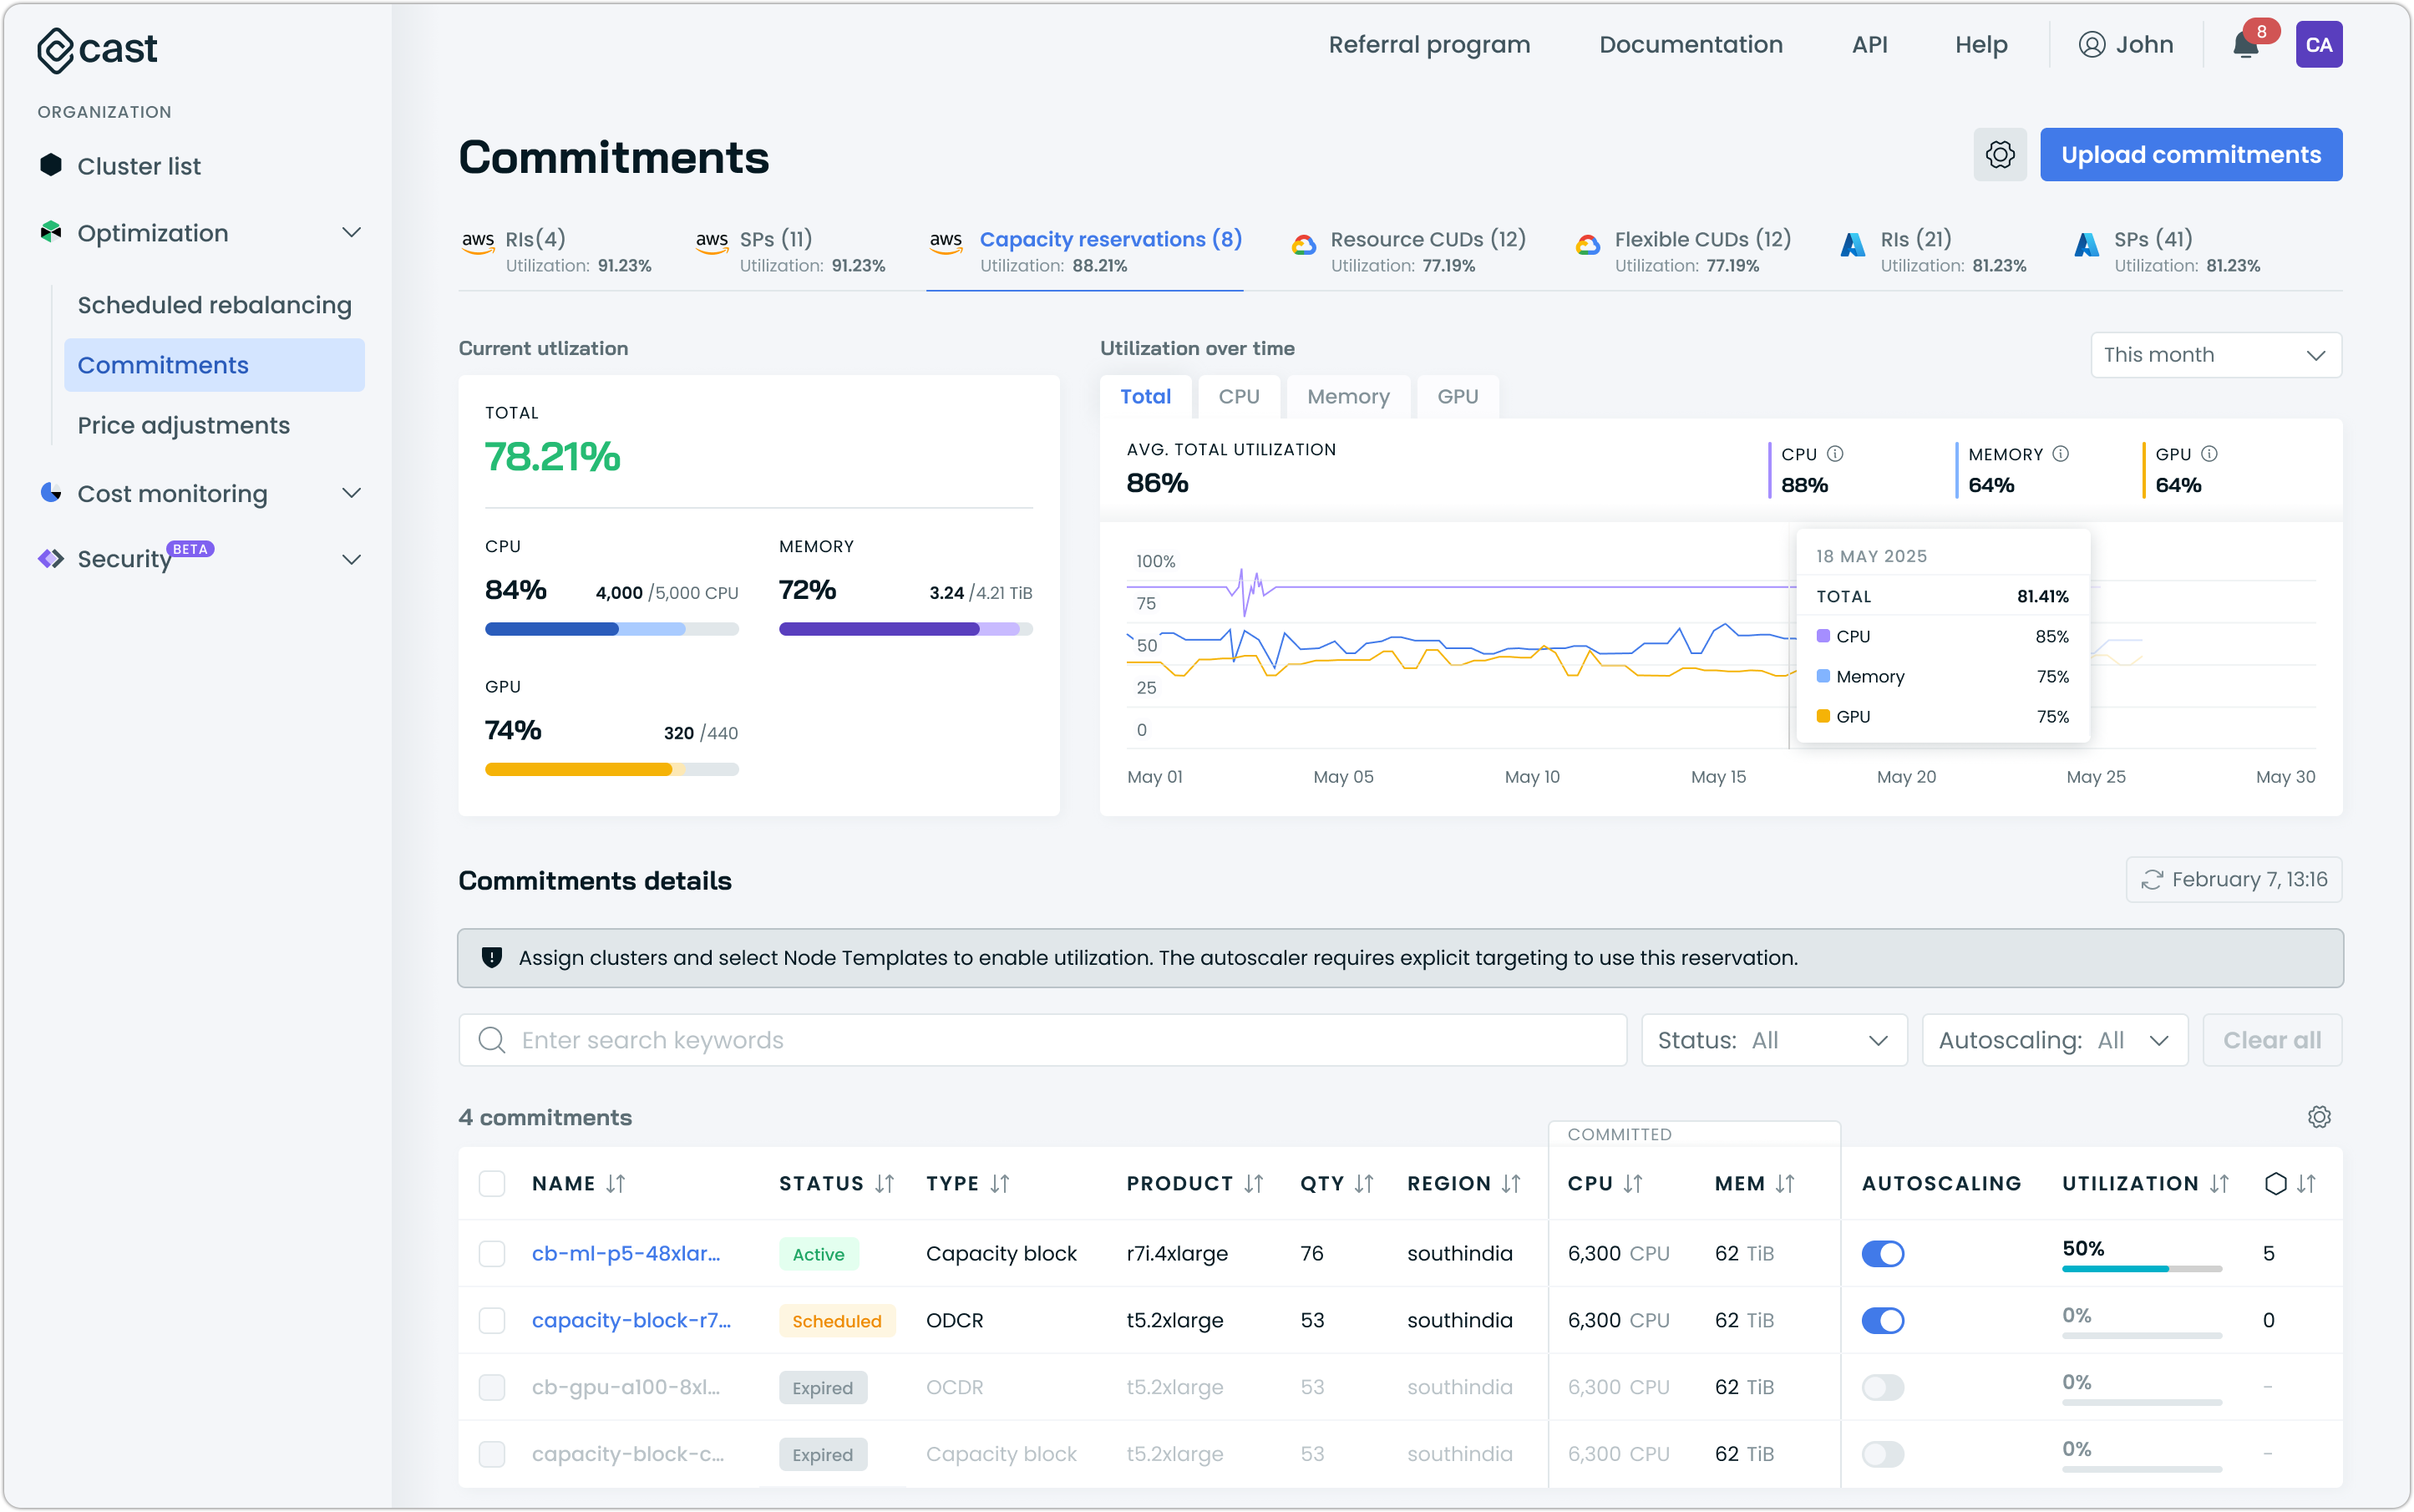Click the Memory info icon in utilization header
The image size is (2414, 1512).
coord(2061,454)
